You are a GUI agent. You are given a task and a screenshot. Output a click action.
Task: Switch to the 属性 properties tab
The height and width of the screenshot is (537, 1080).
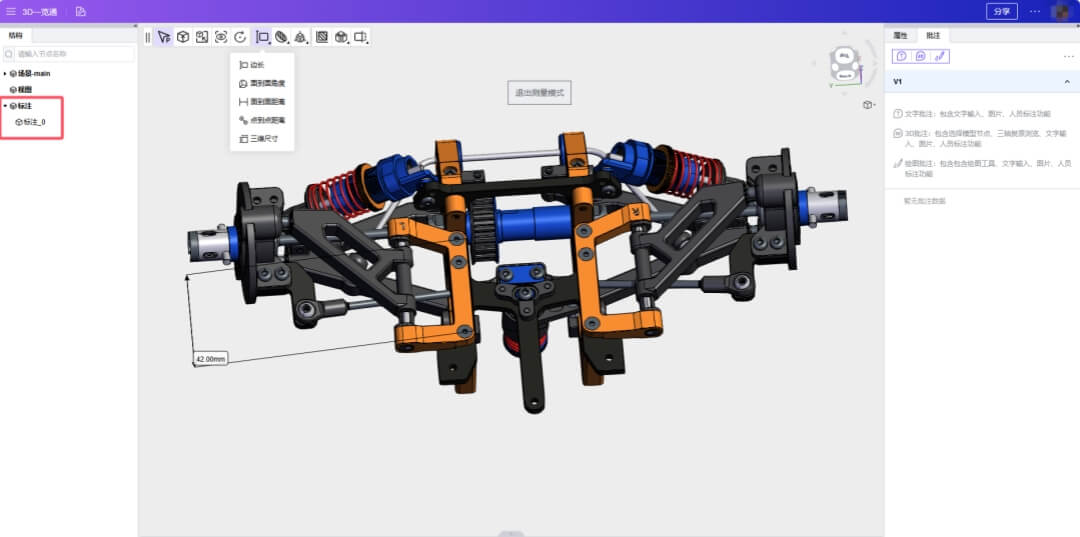(900, 35)
